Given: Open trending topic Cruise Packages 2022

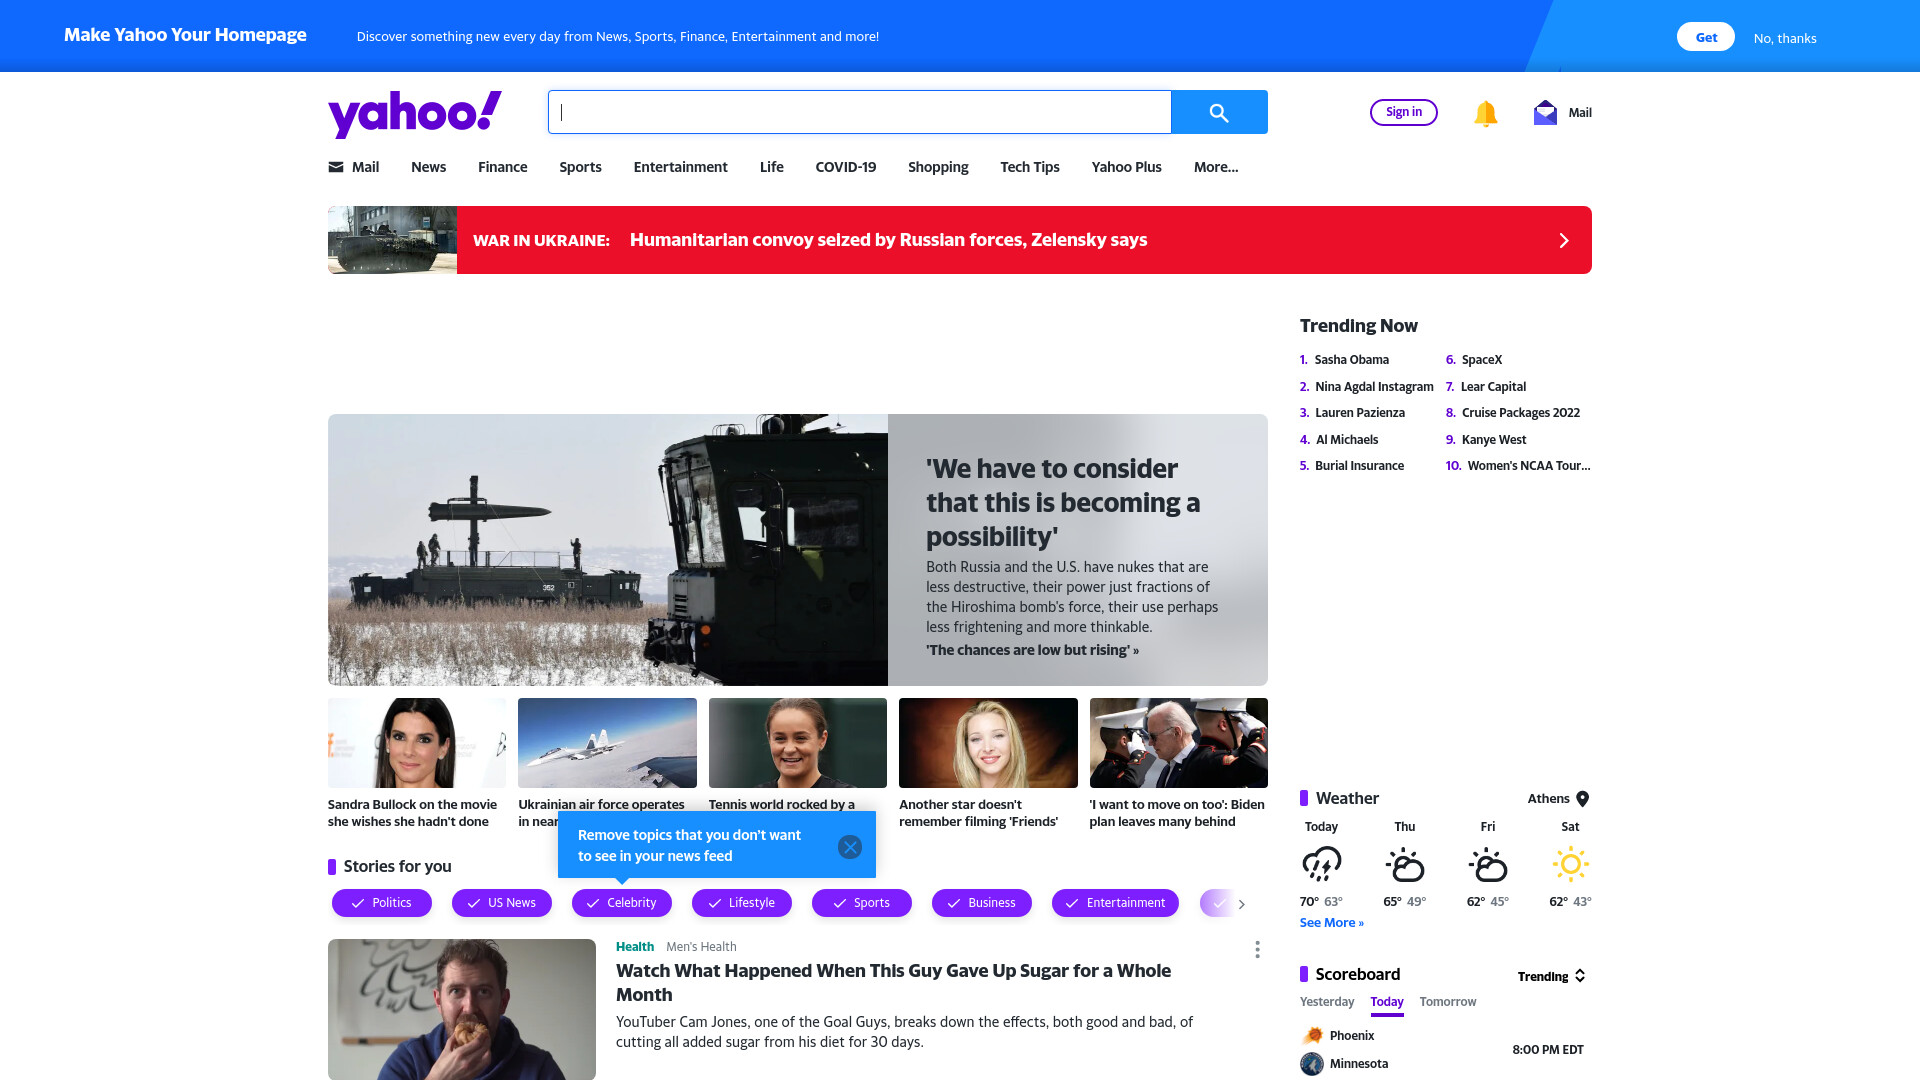Looking at the screenshot, I should coord(1521,413).
